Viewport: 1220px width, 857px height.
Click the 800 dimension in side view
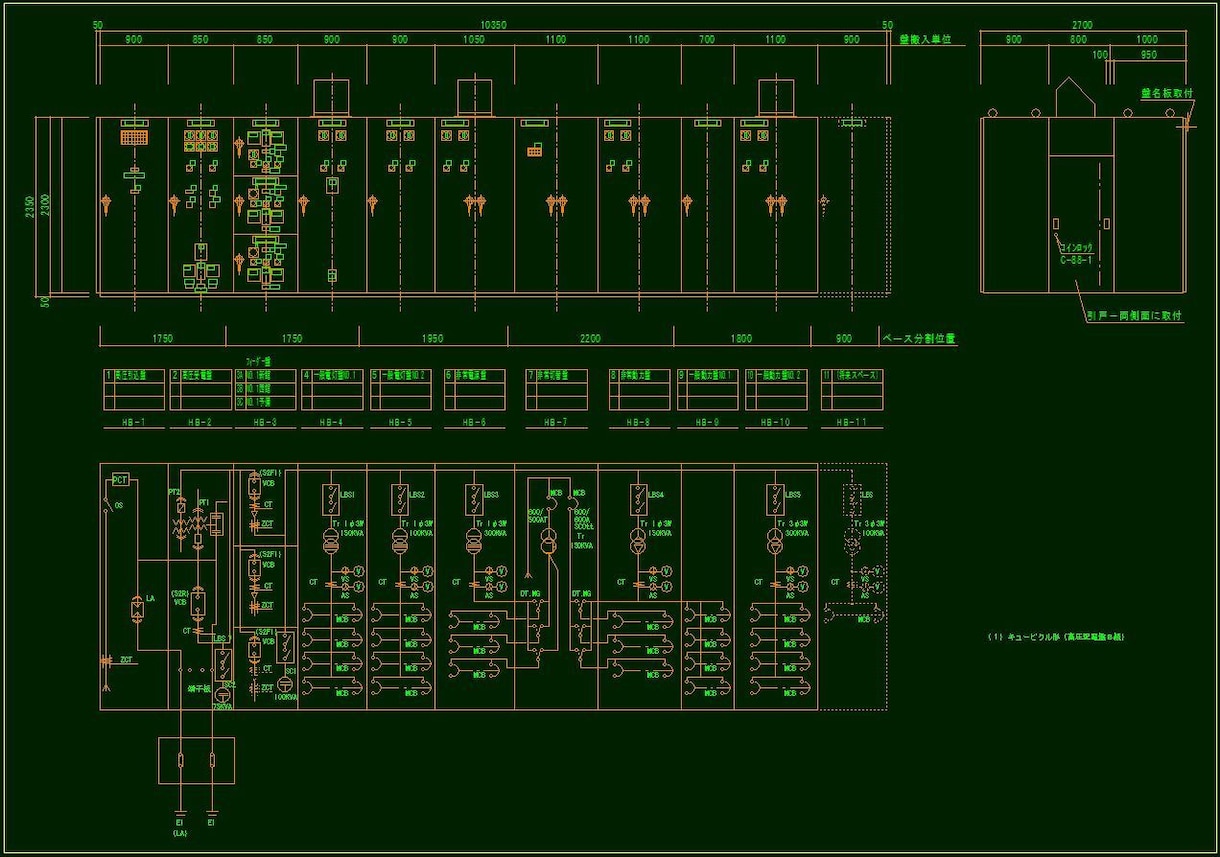pos(1077,39)
